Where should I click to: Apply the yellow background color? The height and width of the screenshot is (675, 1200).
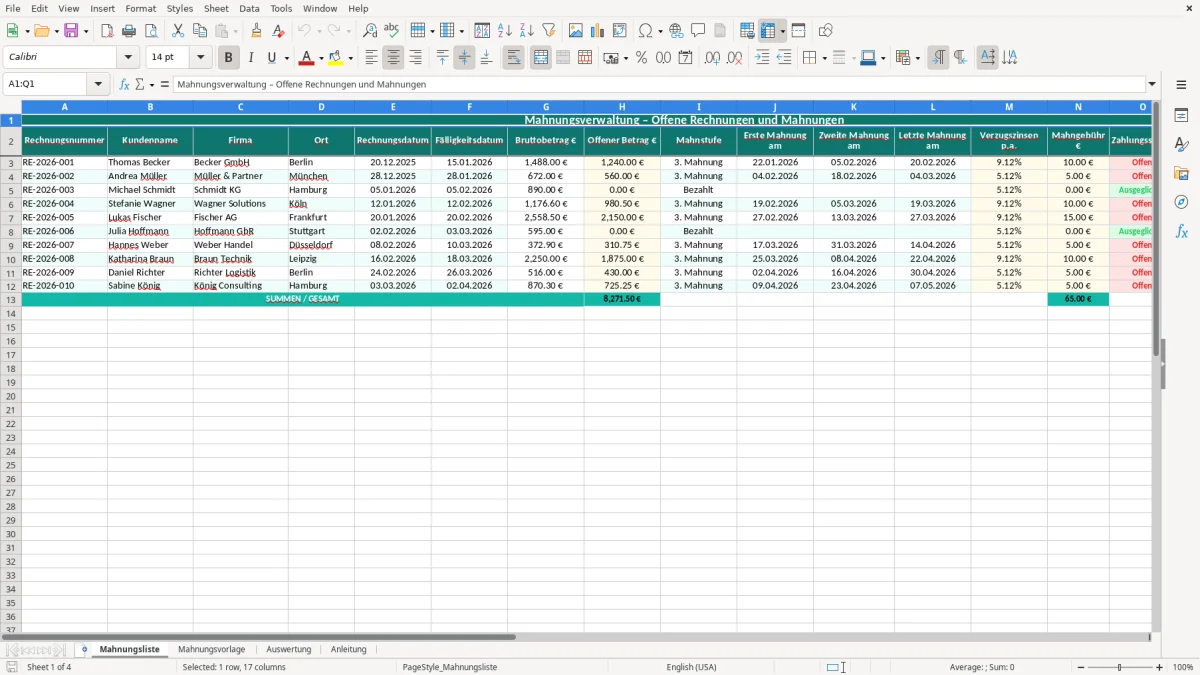336,58
